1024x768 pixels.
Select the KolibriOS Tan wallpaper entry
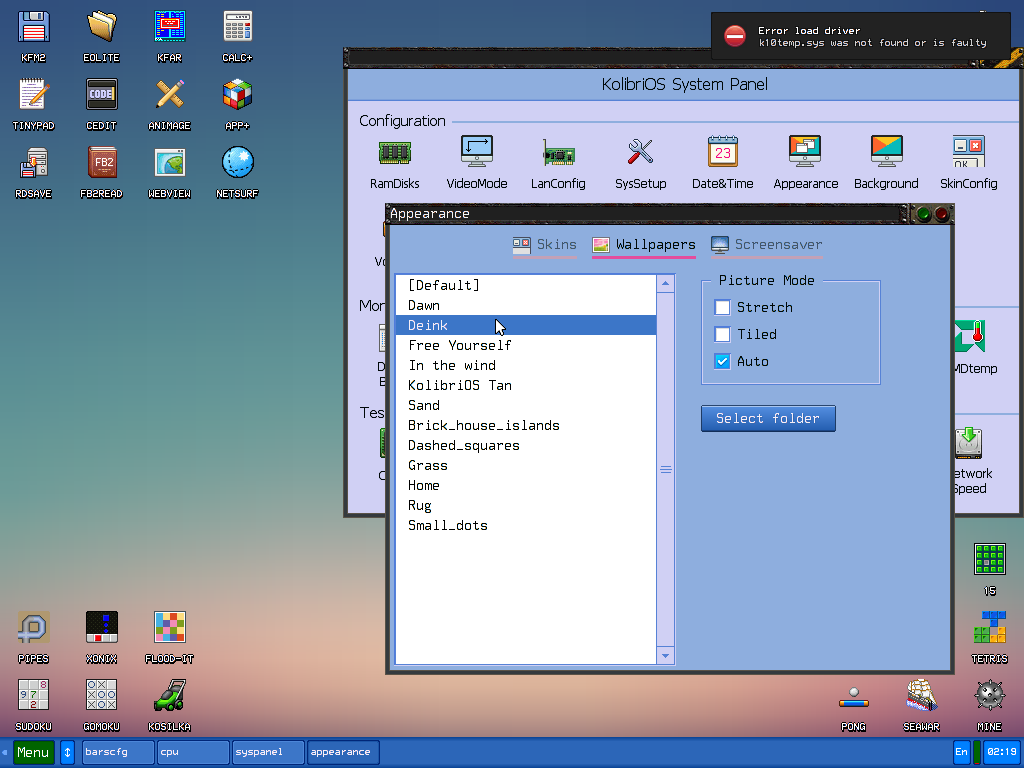coord(460,385)
